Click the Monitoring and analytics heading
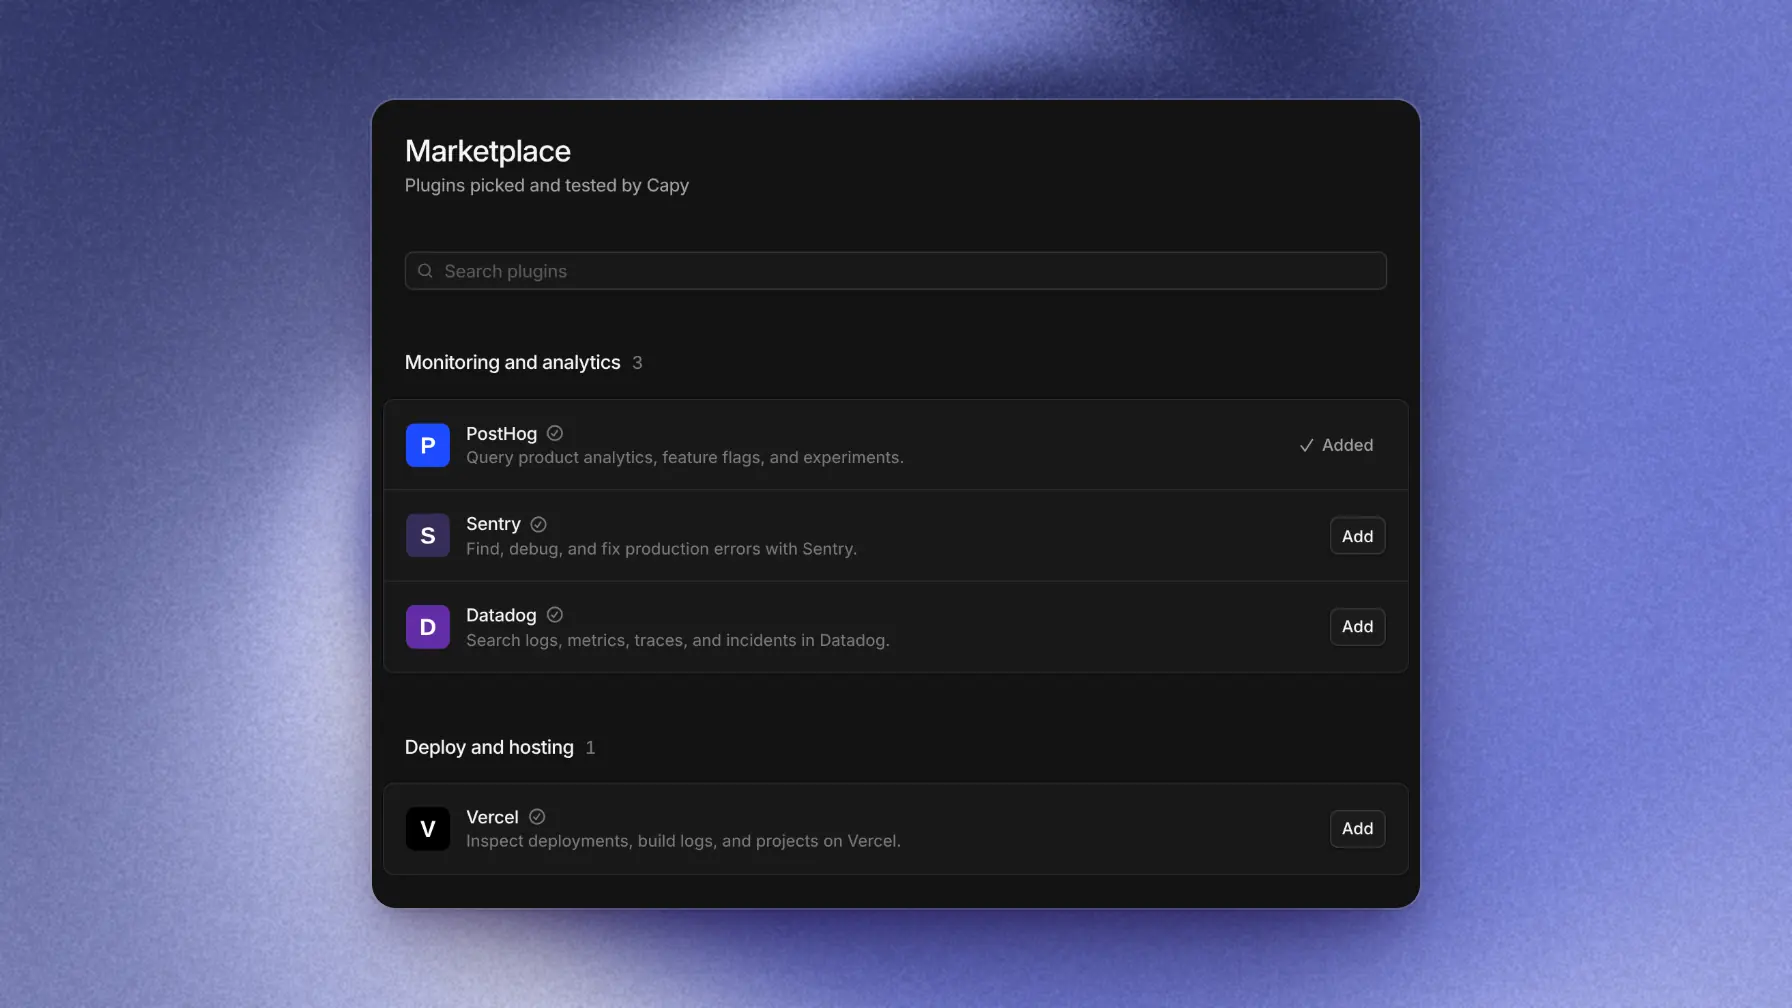The image size is (1792, 1008). [512, 362]
